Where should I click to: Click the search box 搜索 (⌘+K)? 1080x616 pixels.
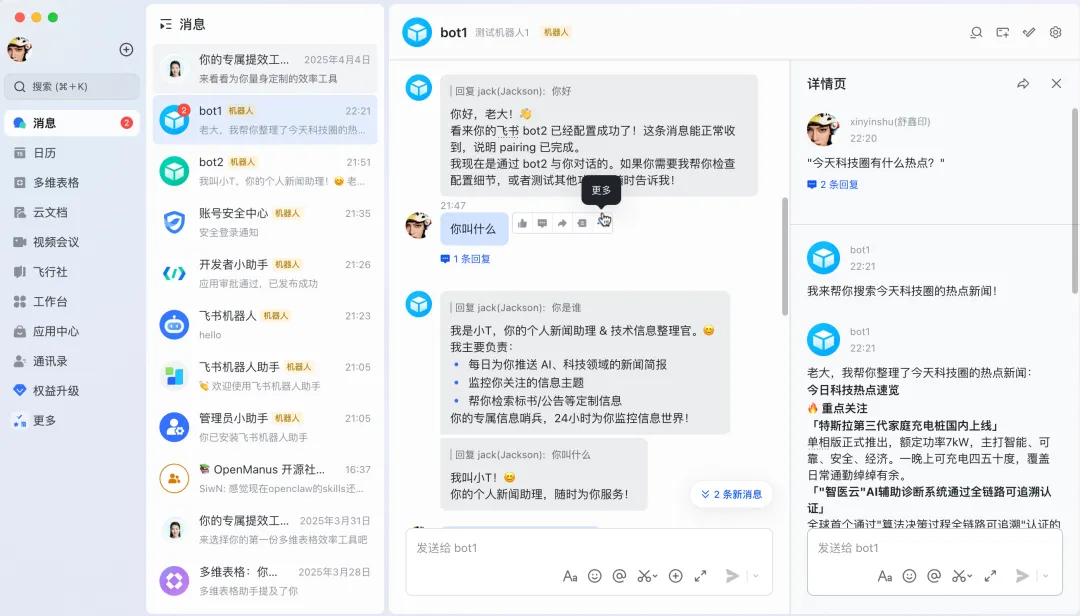pos(72,86)
